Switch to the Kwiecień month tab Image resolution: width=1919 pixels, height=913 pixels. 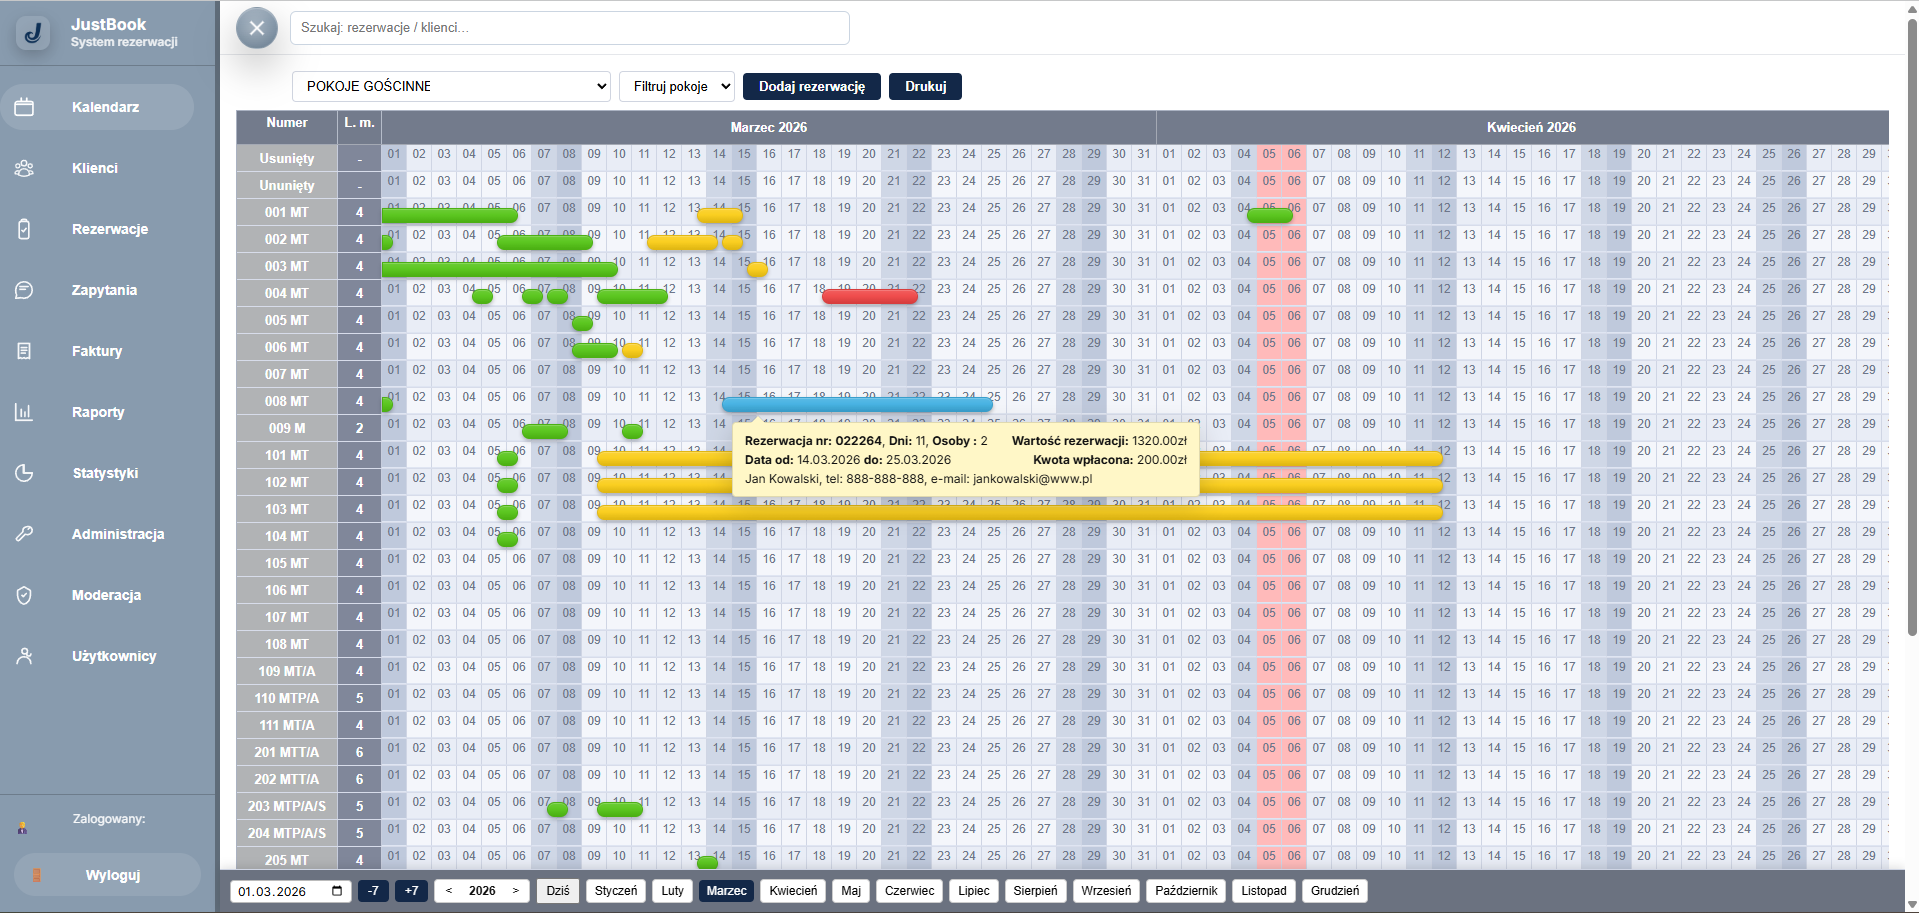coord(793,891)
